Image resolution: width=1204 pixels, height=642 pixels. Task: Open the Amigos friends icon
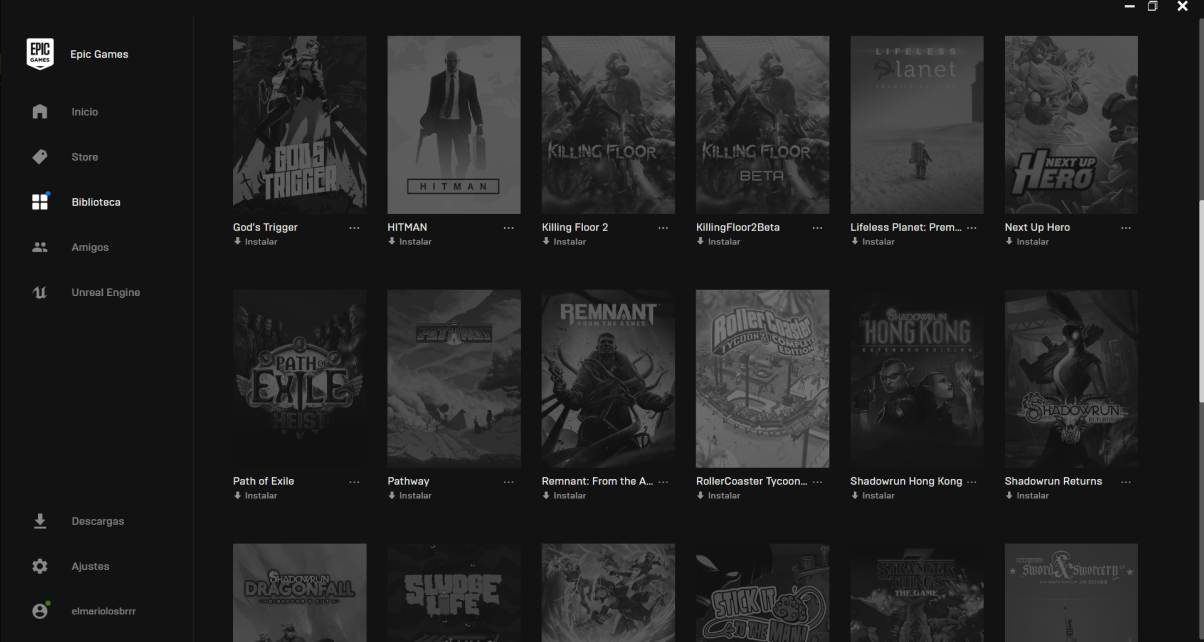[x=40, y=247]
